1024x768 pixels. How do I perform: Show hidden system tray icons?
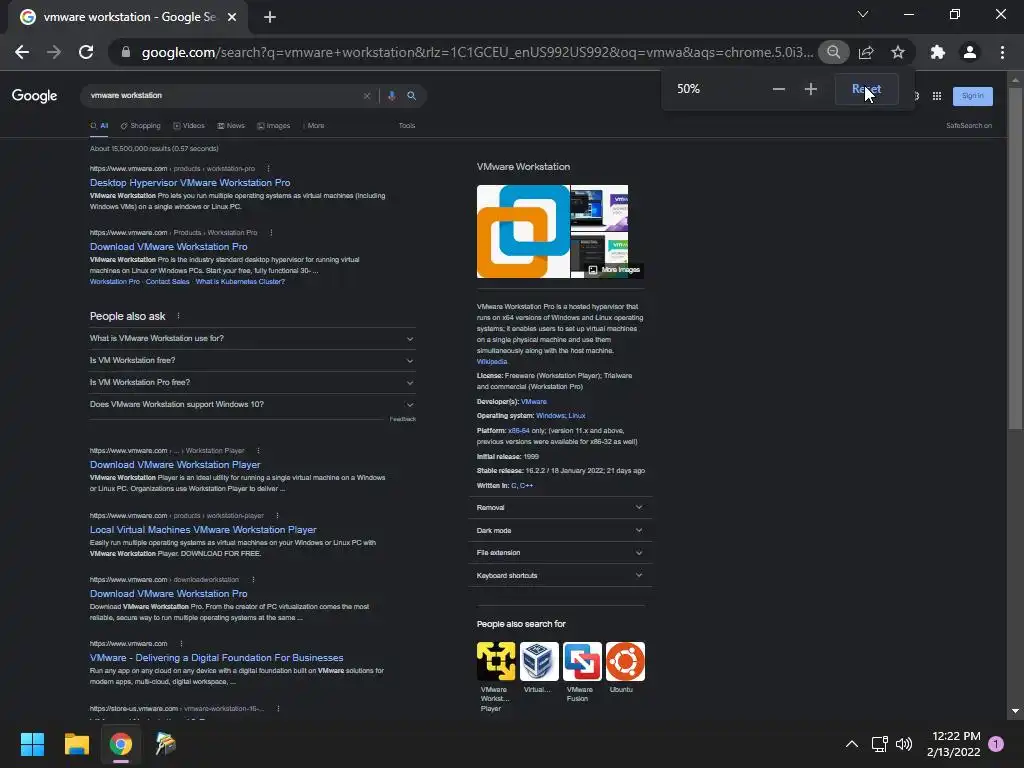coord(852,744)
